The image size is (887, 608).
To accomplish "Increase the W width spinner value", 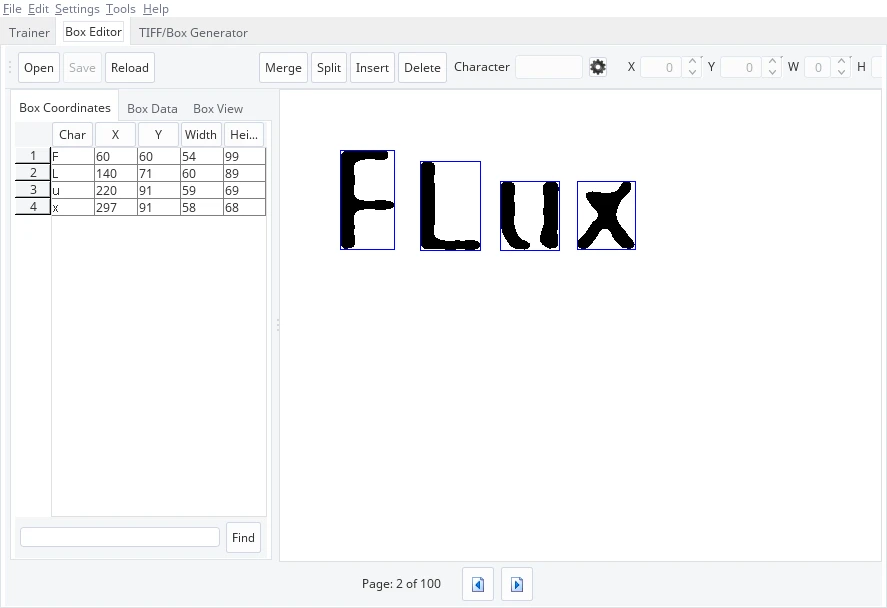I will pos(839,62).
